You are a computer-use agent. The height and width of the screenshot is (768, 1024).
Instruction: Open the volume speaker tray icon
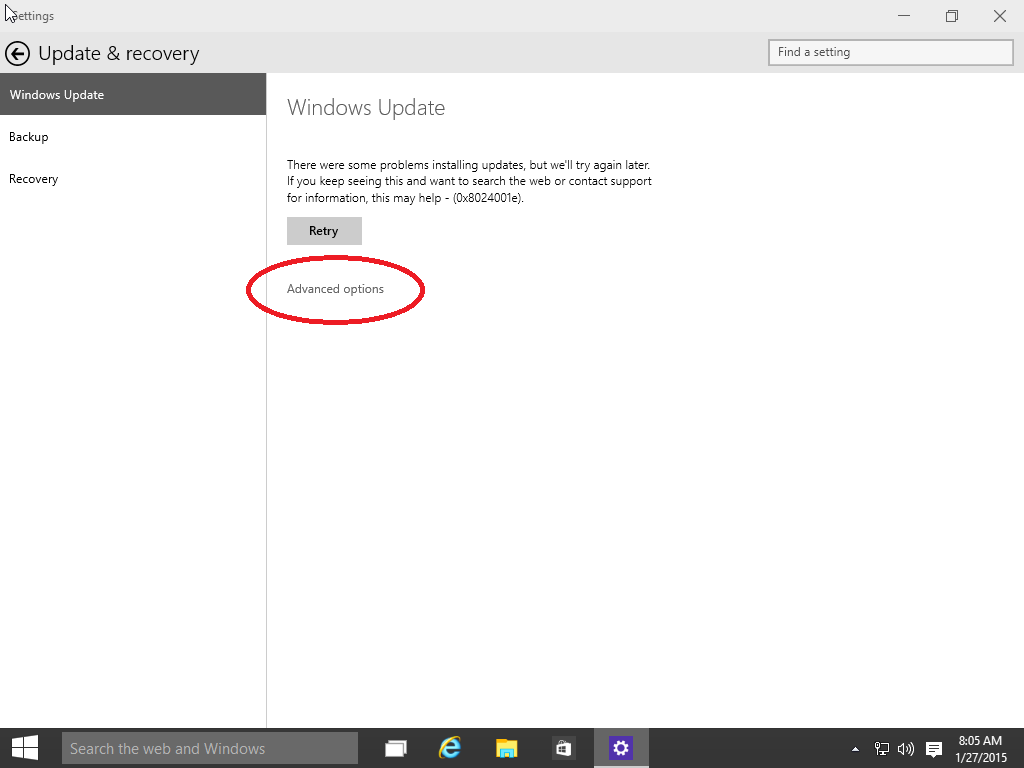pos(906,749)
